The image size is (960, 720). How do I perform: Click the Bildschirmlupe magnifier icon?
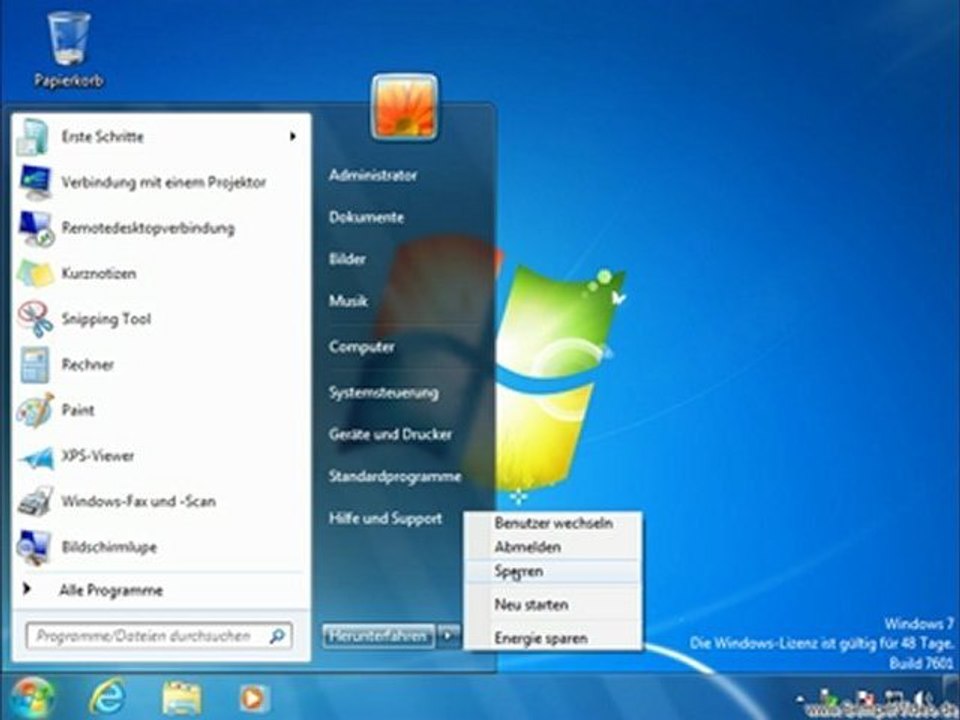[x=34, y=547]
